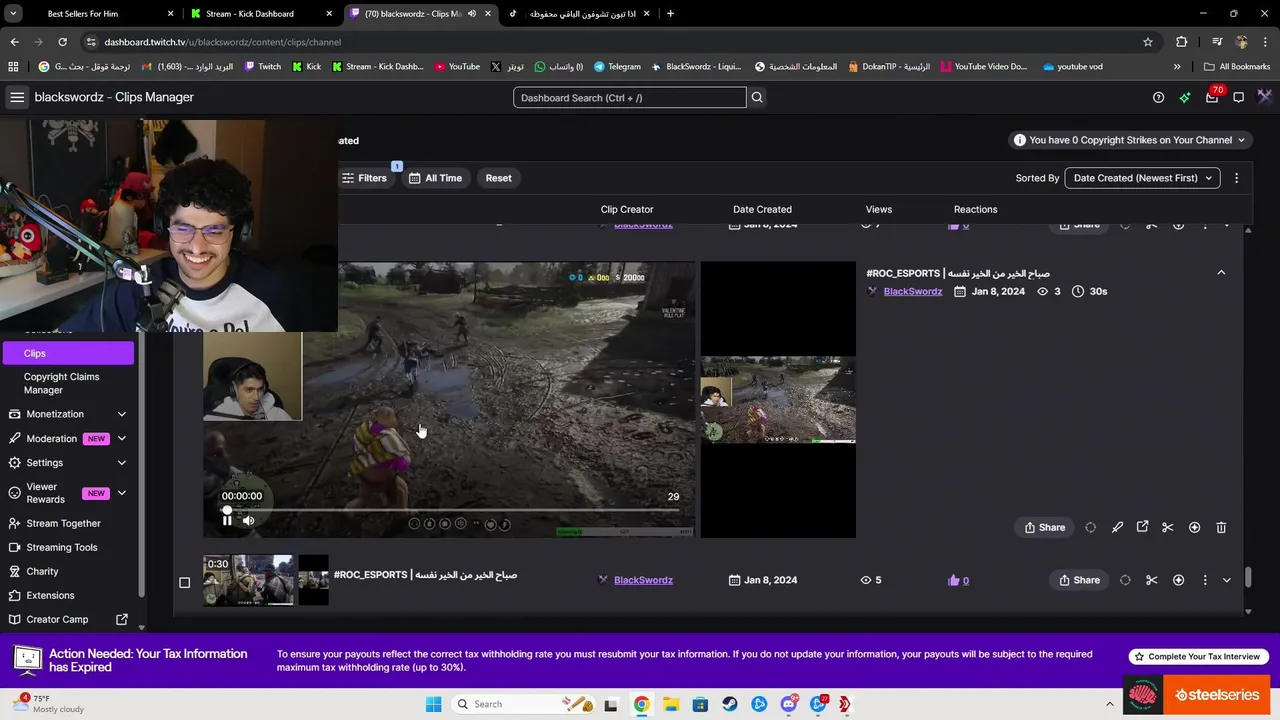The height and width of the screenshot is (720, 1280).
Task: Open the profile avatar menu
Action: pos(1265,97)
